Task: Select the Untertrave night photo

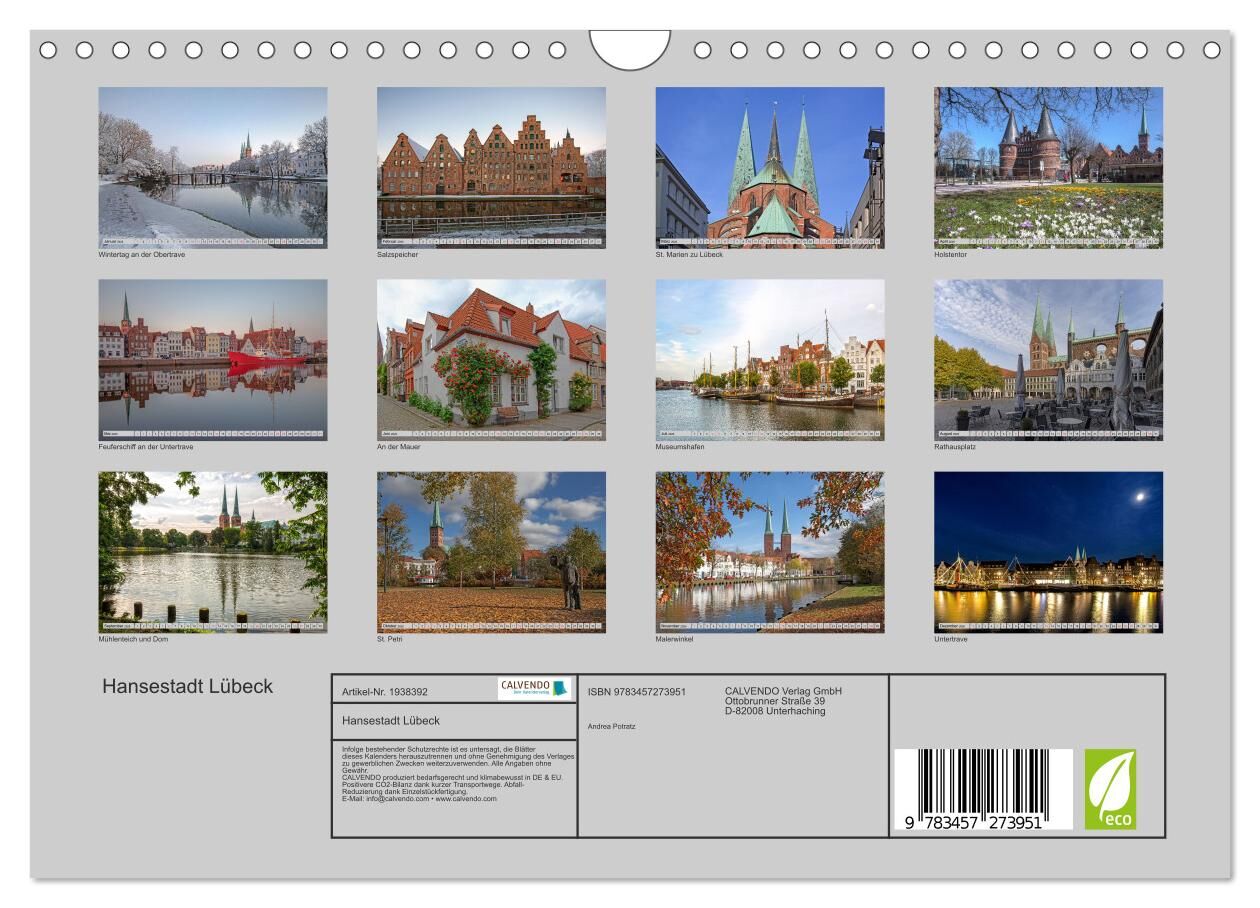Action: (1048, 552)
